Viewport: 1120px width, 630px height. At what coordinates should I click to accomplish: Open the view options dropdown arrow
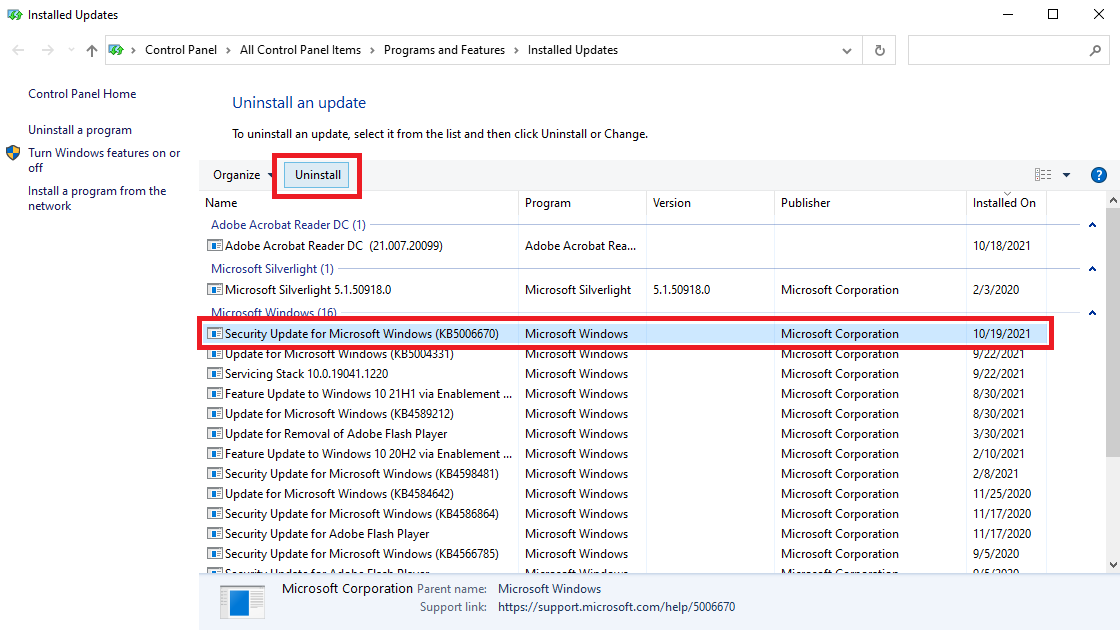[1066, 175]
